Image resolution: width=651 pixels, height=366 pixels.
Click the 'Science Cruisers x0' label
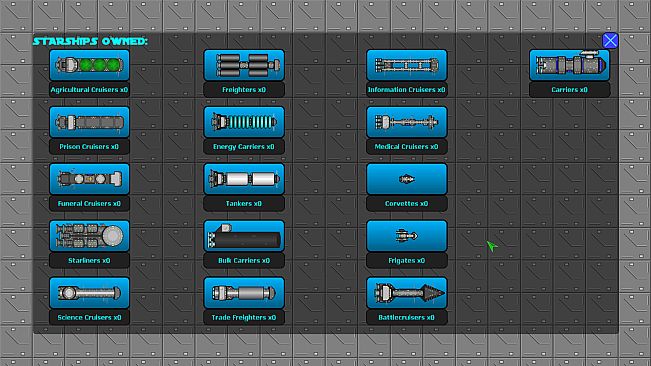[x=89, y=317]
